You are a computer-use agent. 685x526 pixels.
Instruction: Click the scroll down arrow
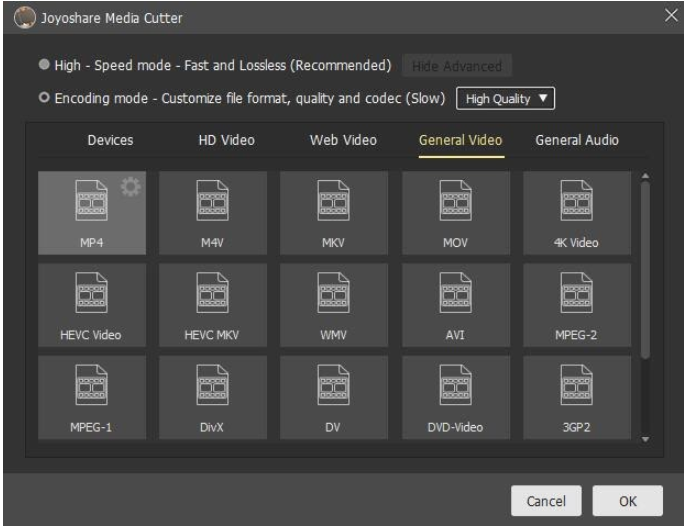click(x=645, y=439)
